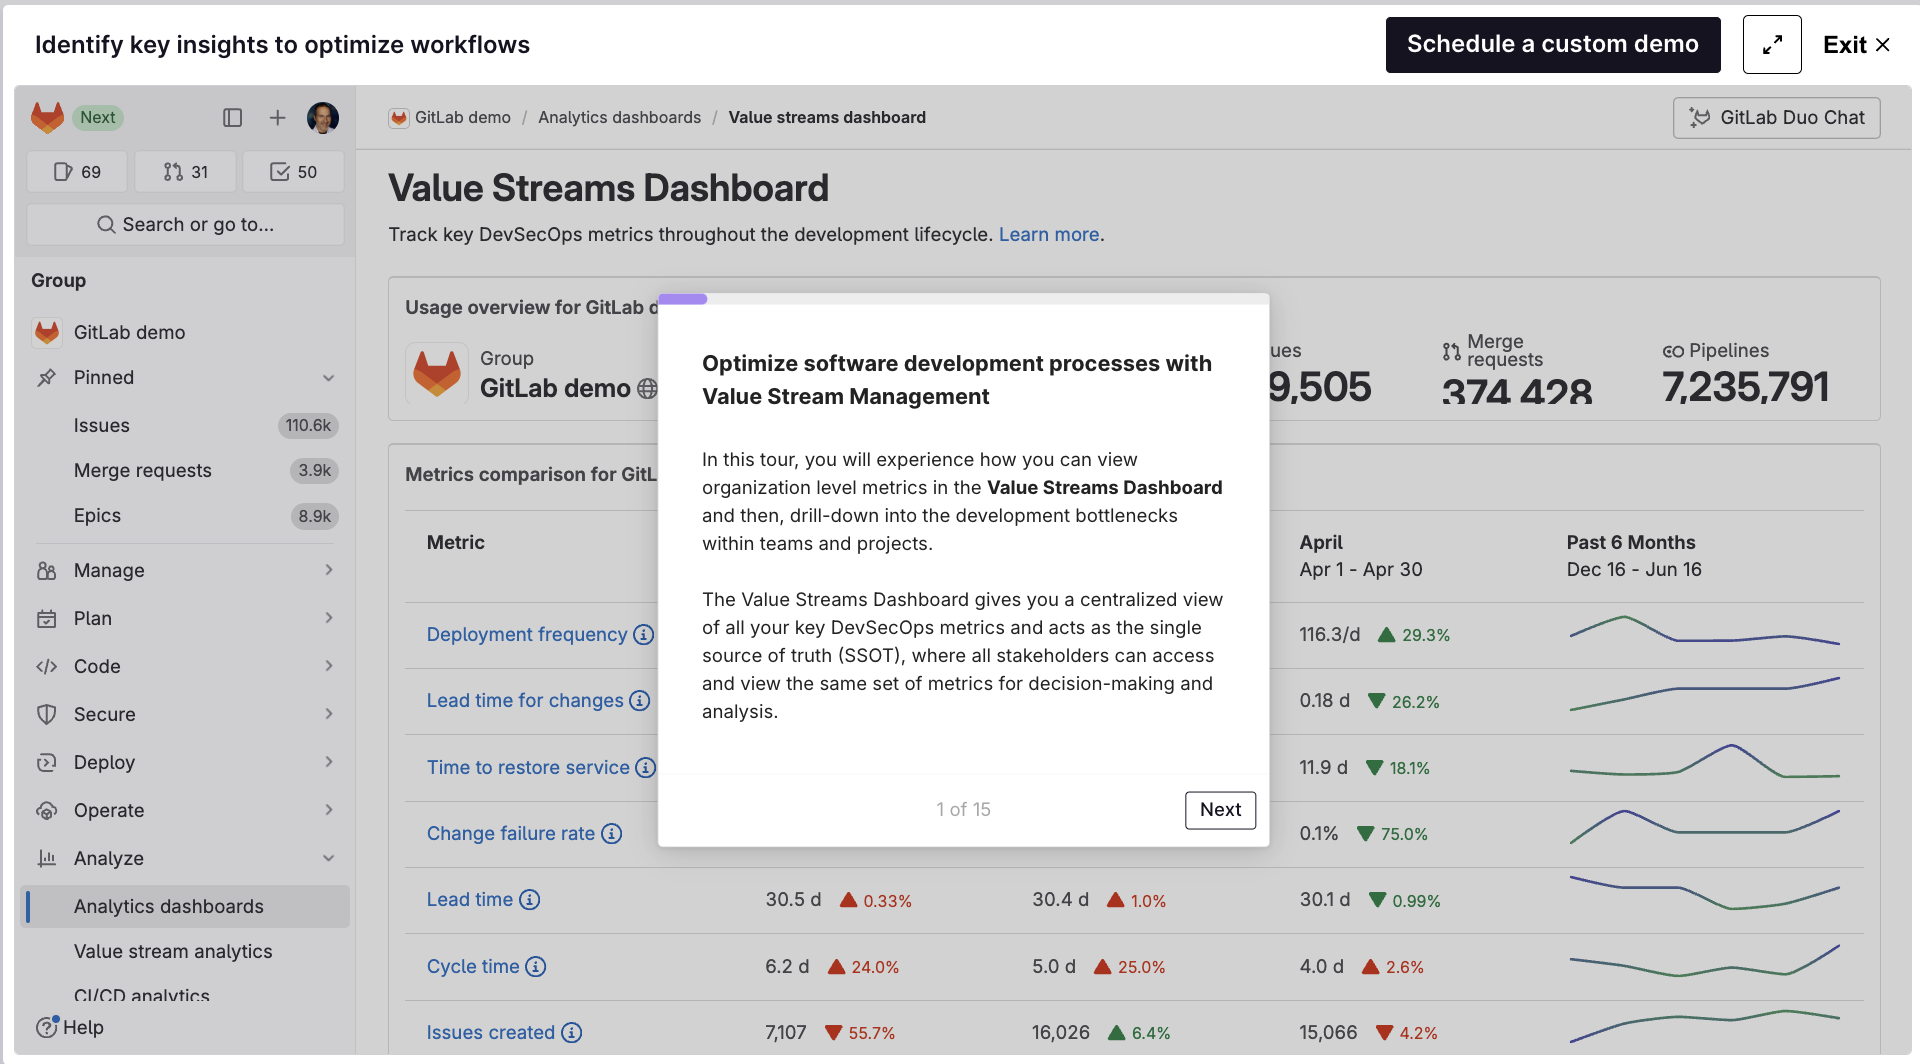The width and height of the screenshot is (1920, 1064).
Task: Open GitLab Duo Chat
Action: (1776, 118)
